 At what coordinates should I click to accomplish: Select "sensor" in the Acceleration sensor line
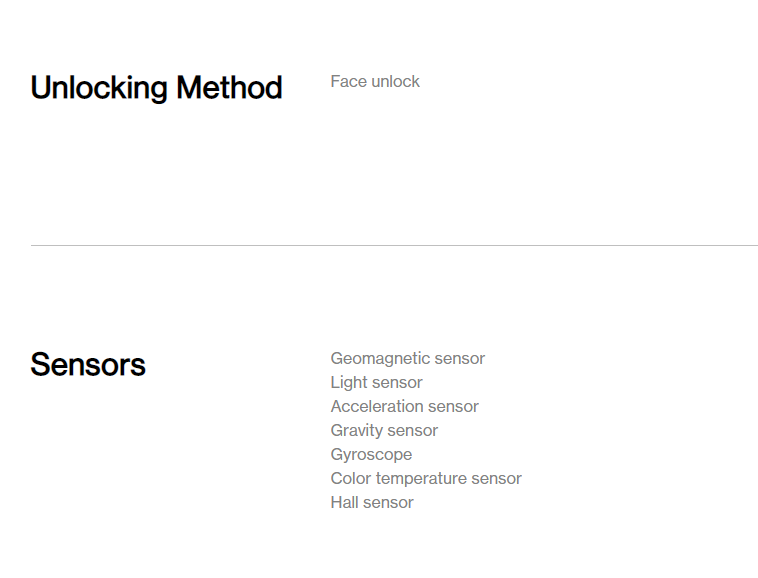453,406
